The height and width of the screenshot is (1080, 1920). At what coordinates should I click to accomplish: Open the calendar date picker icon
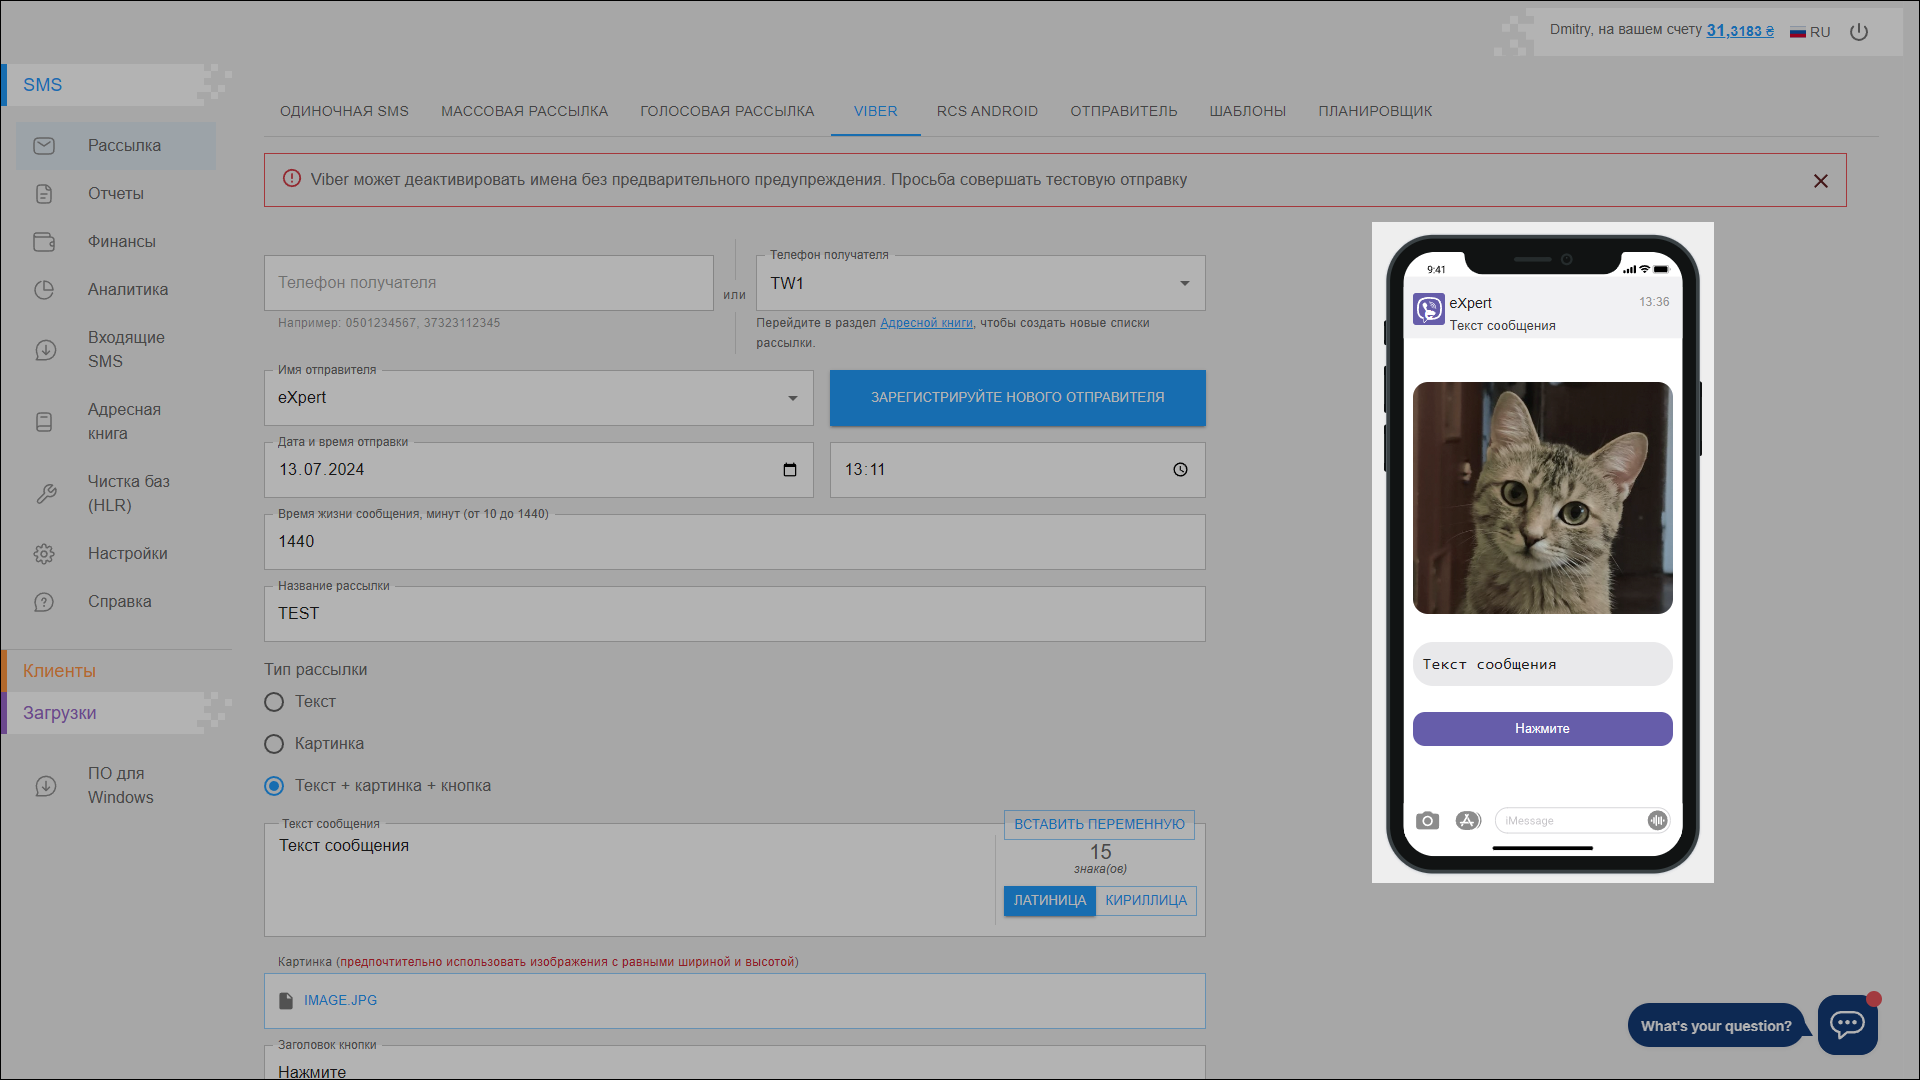point(790,470)
